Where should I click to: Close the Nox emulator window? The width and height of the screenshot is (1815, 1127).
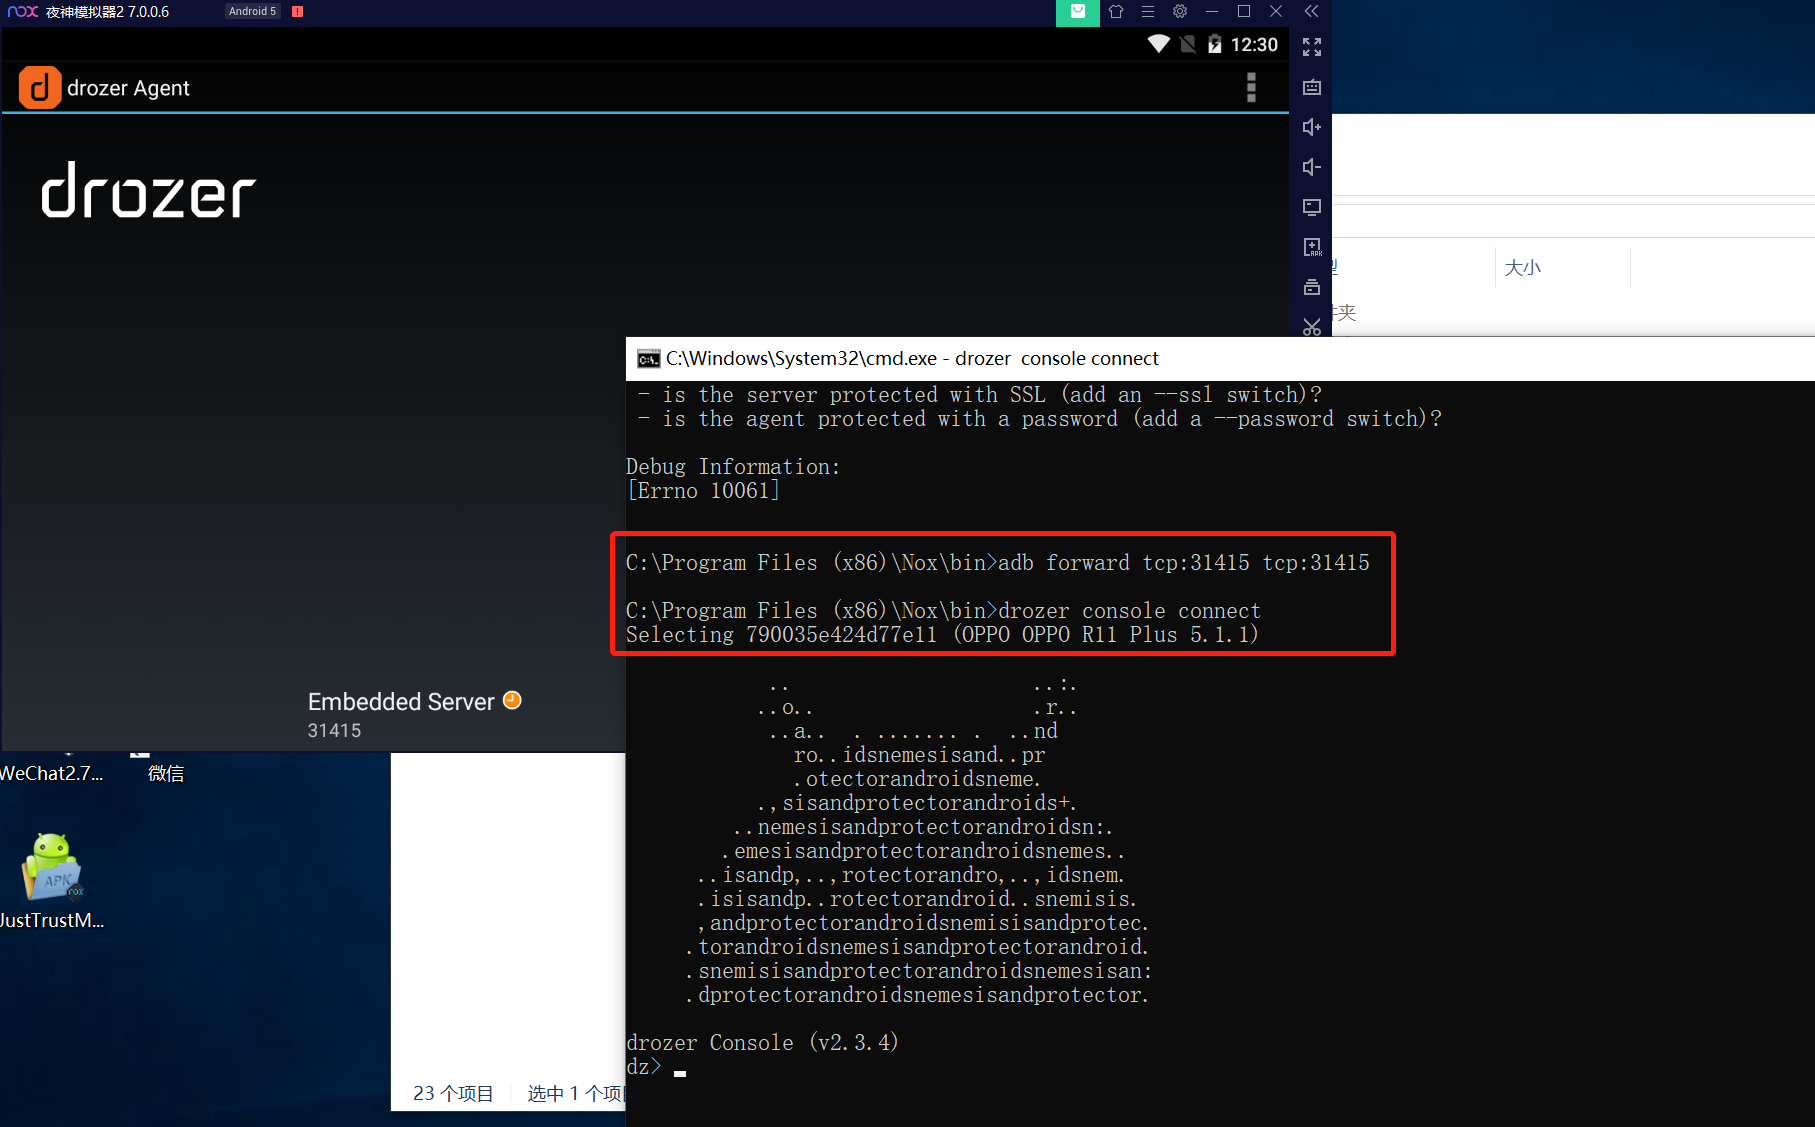pos(1276,12)
